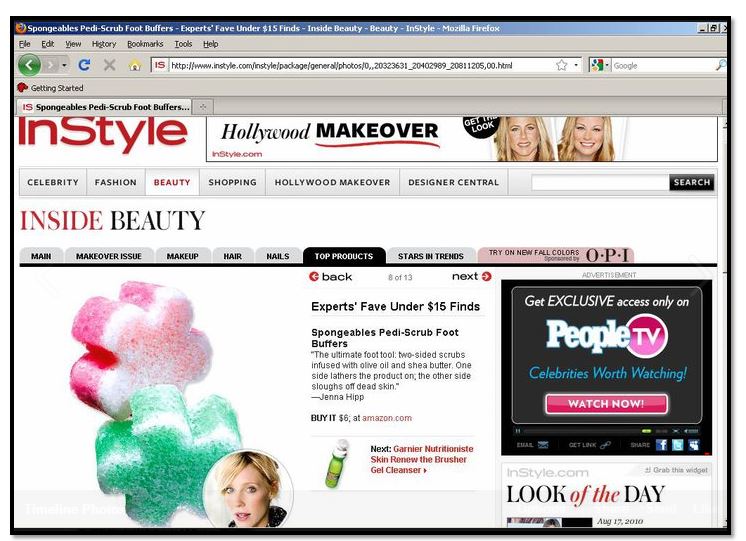Select the Main tab under Inside Beauty
Image resolution: width=746 pixels, height=541 pixels.
(41, 256)
